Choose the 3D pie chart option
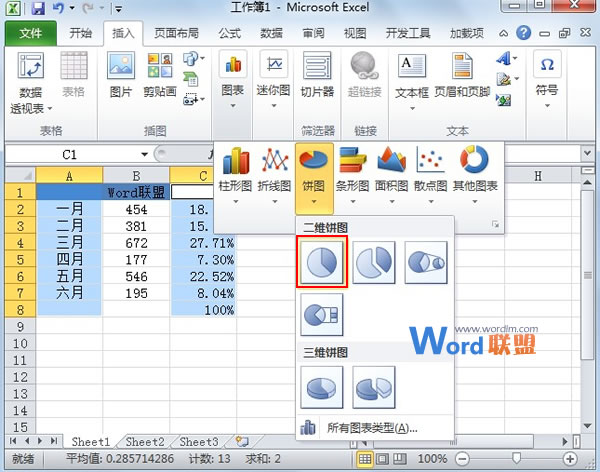Viewport: 600px width, 472px height. tap(322, 385)
